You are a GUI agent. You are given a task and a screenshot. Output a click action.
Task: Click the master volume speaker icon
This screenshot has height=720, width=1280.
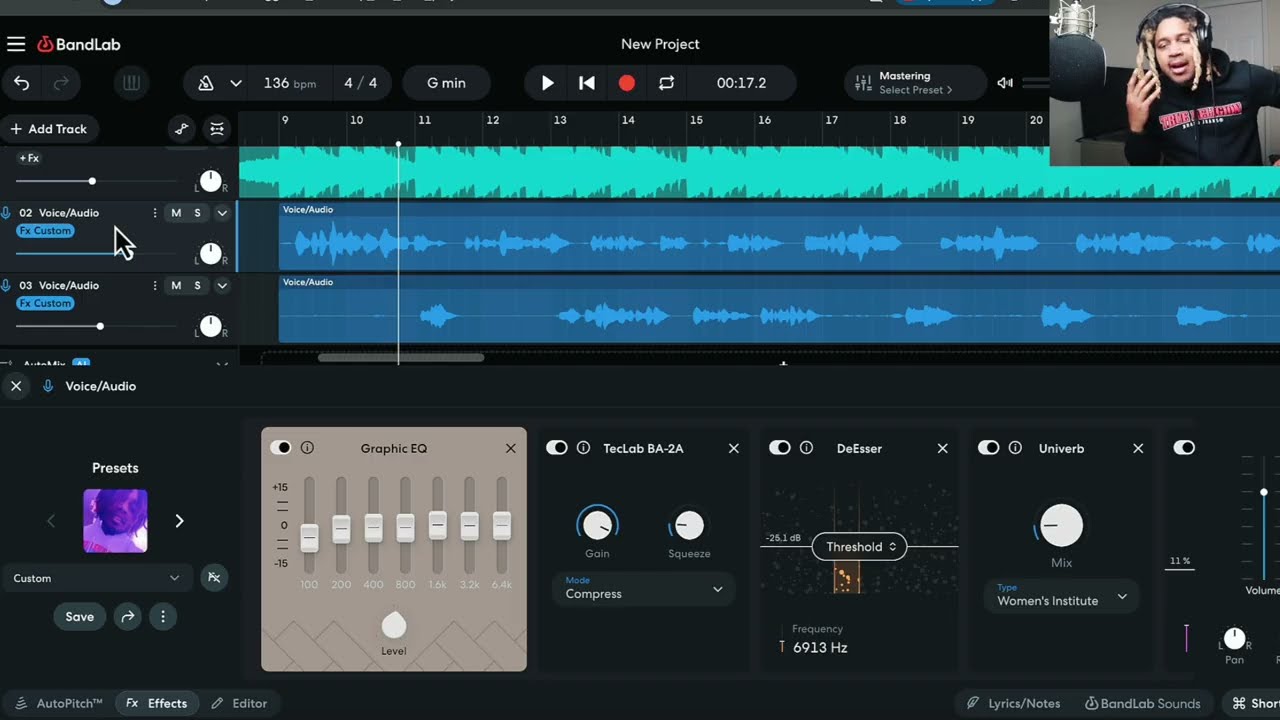(x=1005, y=83)
